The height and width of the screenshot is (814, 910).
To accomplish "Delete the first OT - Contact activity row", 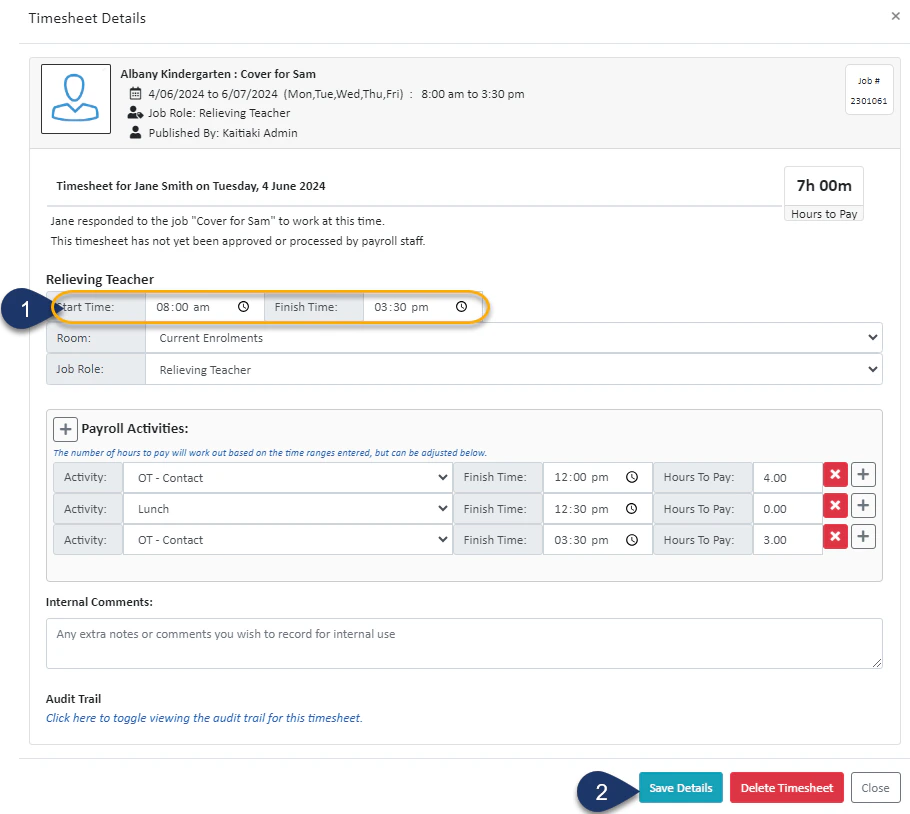I will (x=835, y=475).
